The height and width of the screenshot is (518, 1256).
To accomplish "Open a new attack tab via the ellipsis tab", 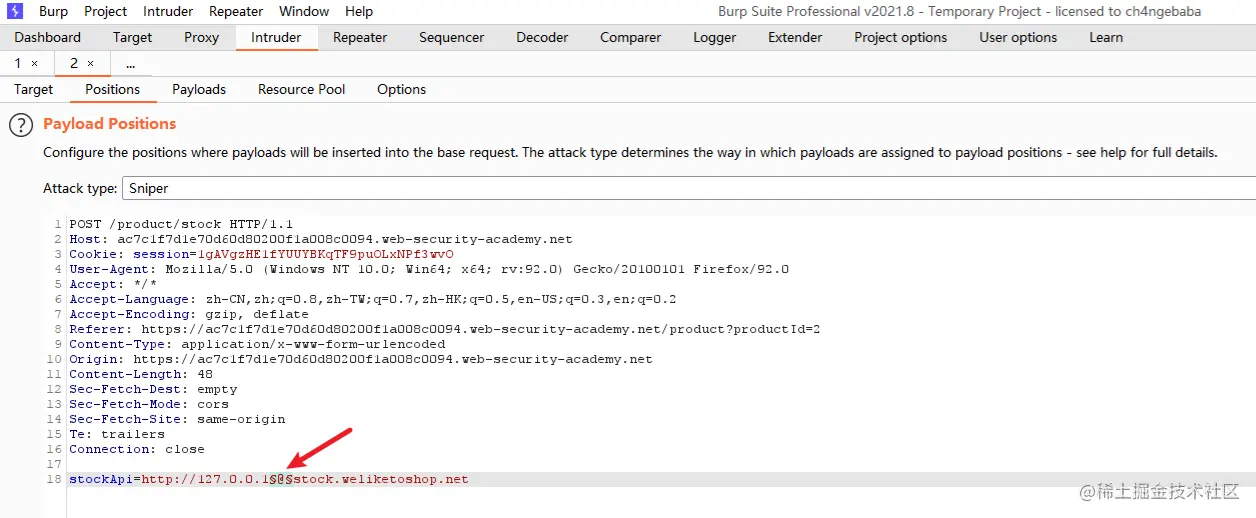I will coord(130,63).
